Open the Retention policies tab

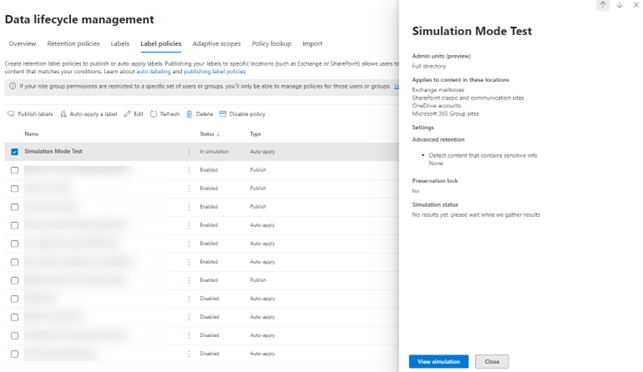pyautogui.click(x=73, y=43)
